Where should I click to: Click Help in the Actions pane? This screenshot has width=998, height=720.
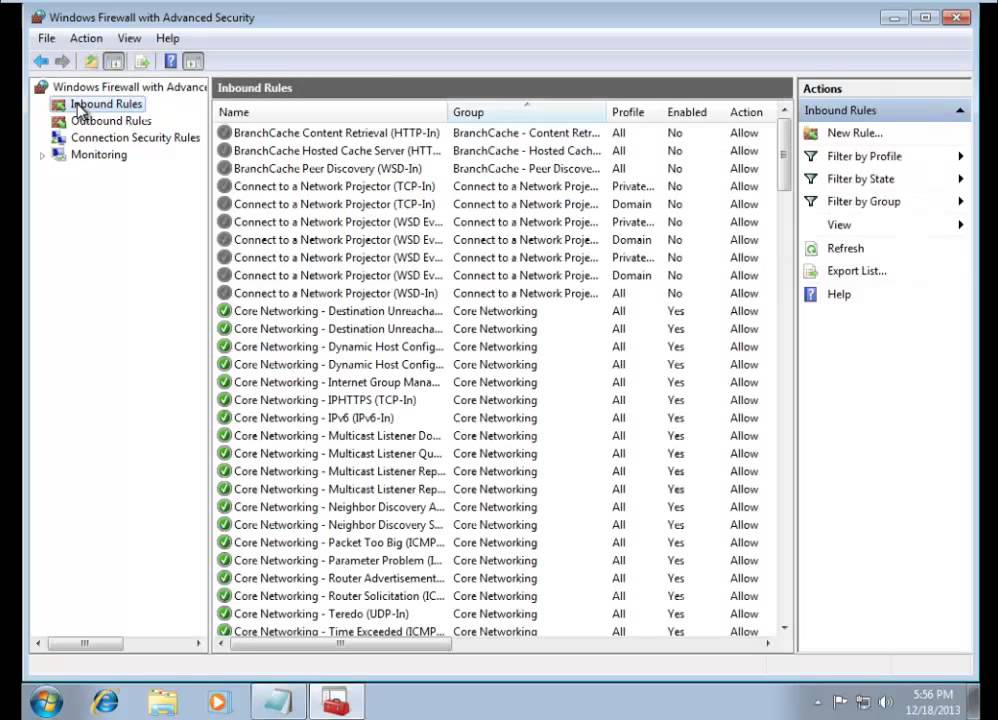coord(839,294)
